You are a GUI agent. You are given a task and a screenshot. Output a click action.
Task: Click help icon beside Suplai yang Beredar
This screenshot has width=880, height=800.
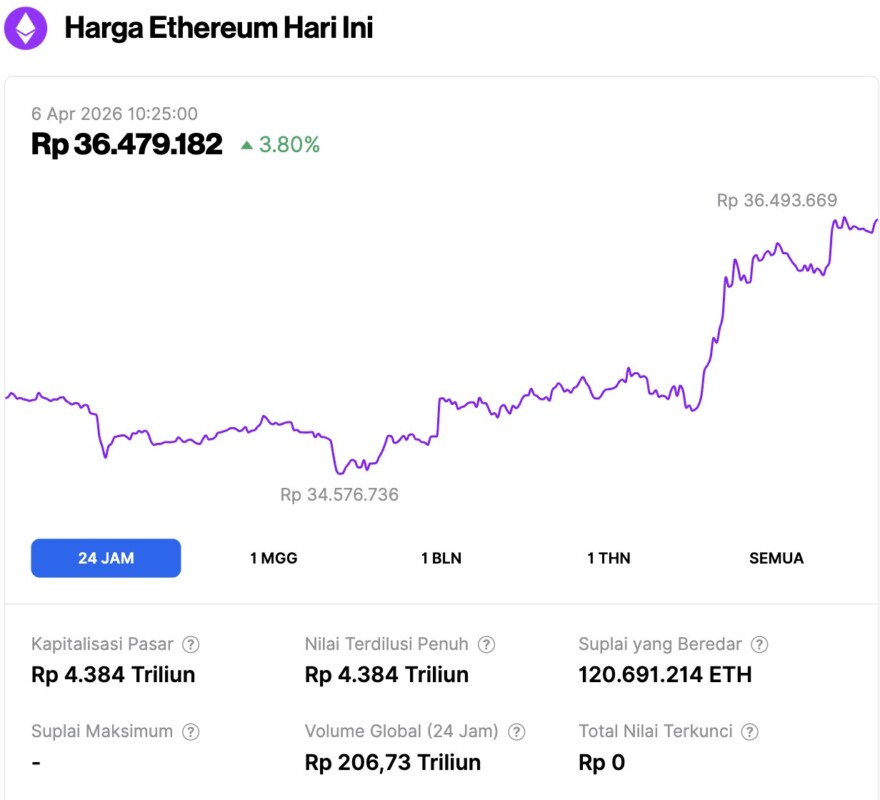[x=759, y=645]
